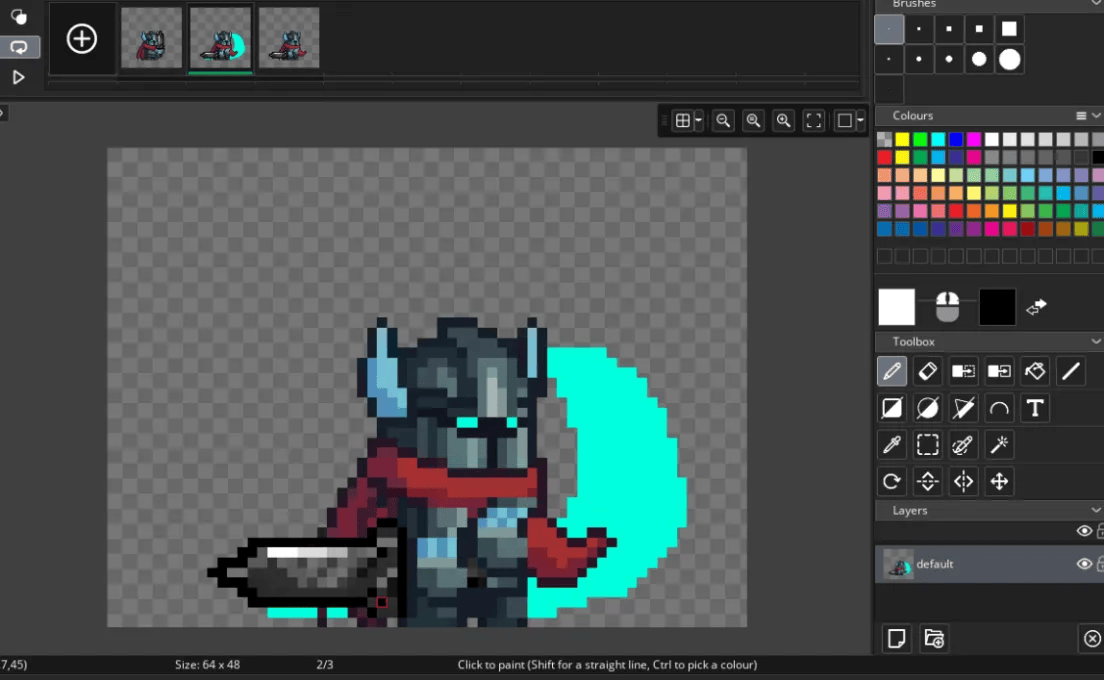Select the Line drawing tool
The height and width of the screenshot is (680, 1104).
point(1070,371)
